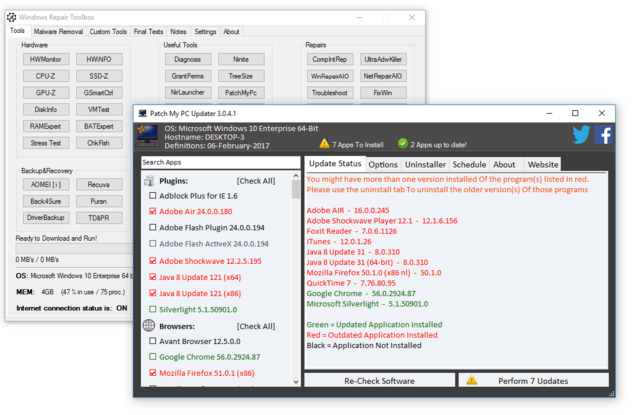
Task: Launch HWiNFO in Repair Toolbox
Action: (x=99, y=59)
